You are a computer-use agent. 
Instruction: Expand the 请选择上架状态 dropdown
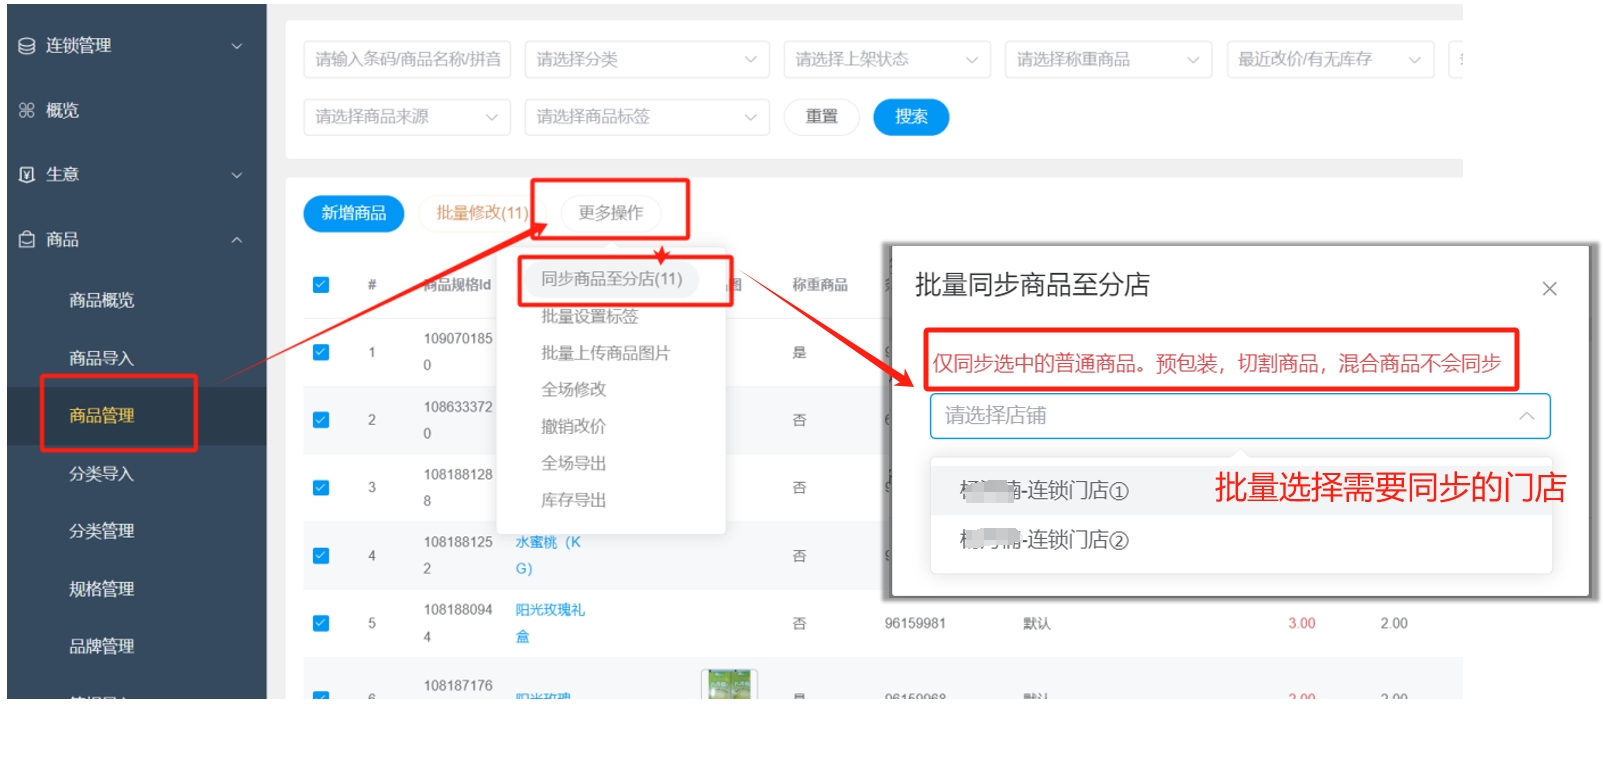[x=886, y=60]
